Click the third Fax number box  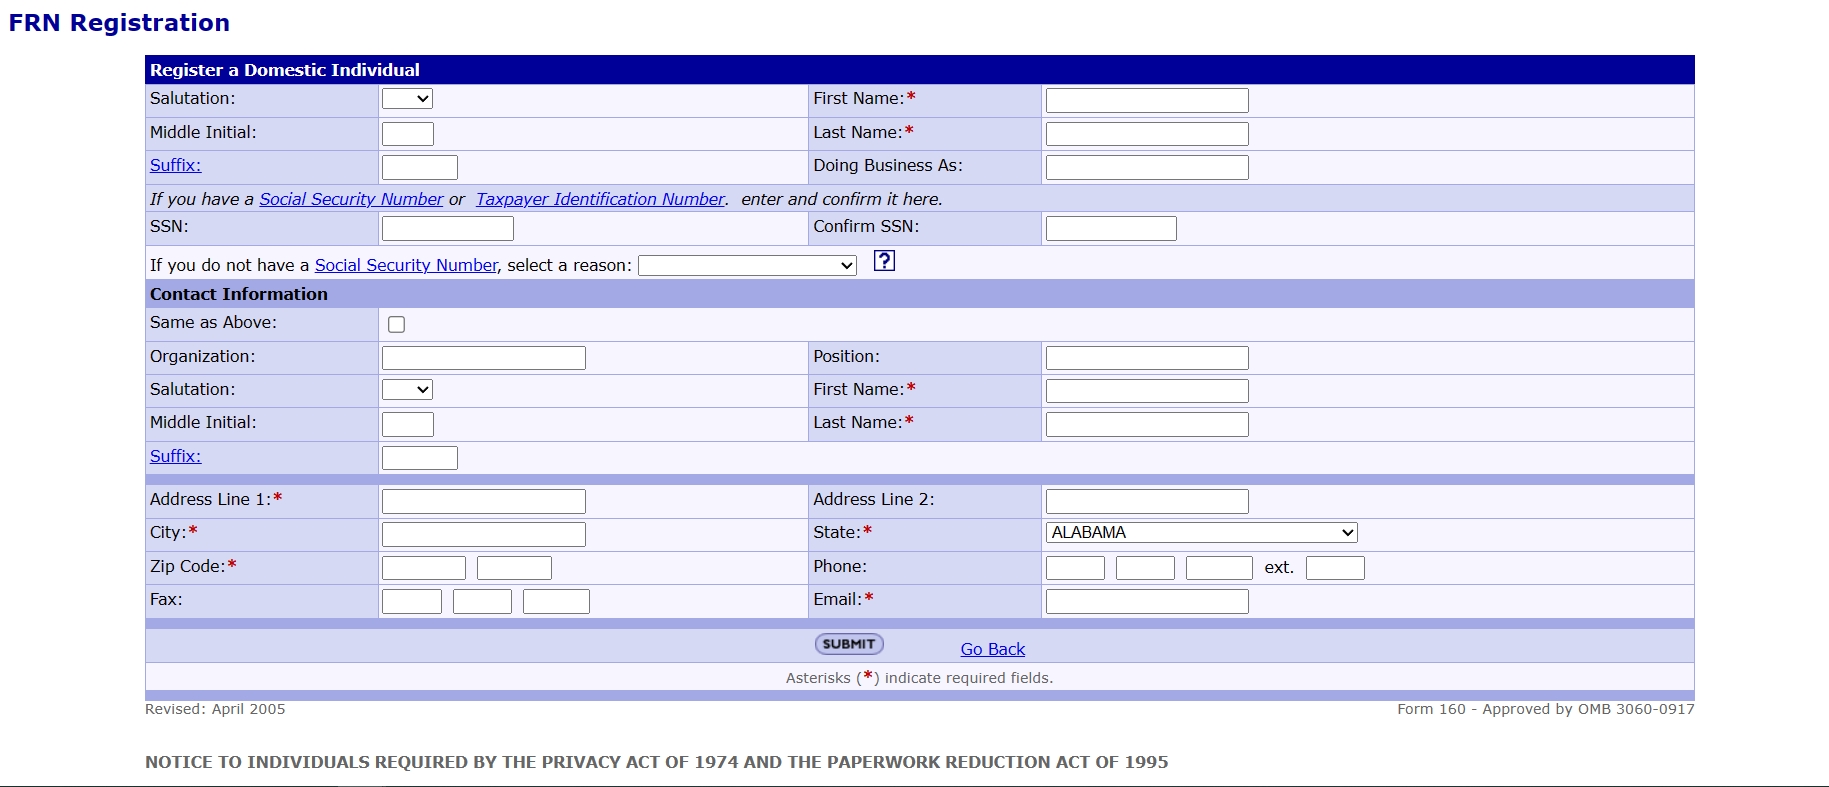556,601
